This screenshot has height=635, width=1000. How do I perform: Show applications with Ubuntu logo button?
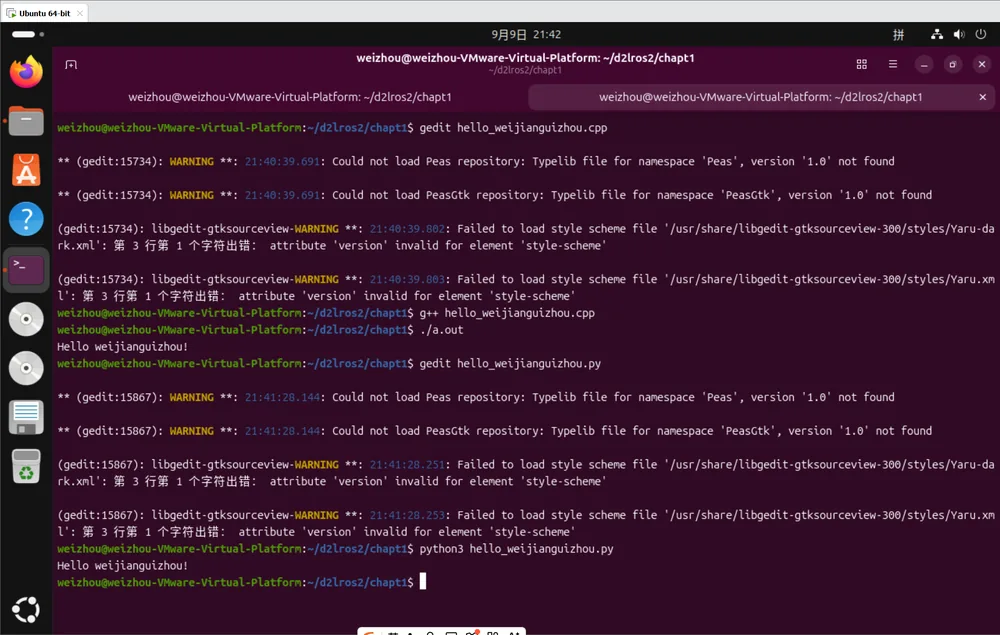click(26, 609)
